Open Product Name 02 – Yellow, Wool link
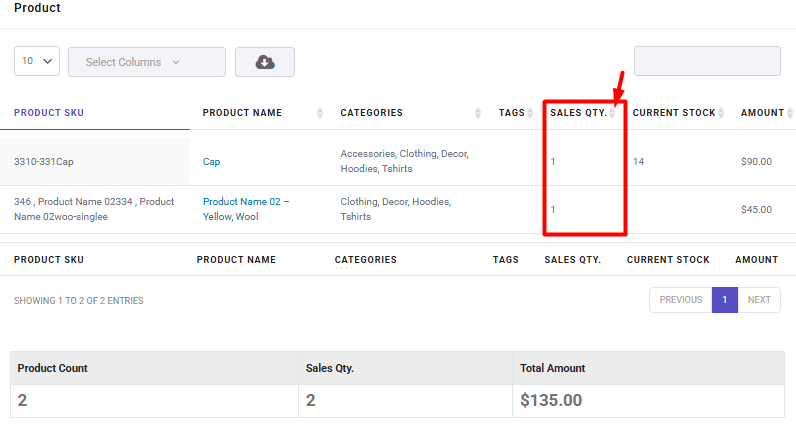Viewport: 796px width, 441px height. click(x=246, y=209)
